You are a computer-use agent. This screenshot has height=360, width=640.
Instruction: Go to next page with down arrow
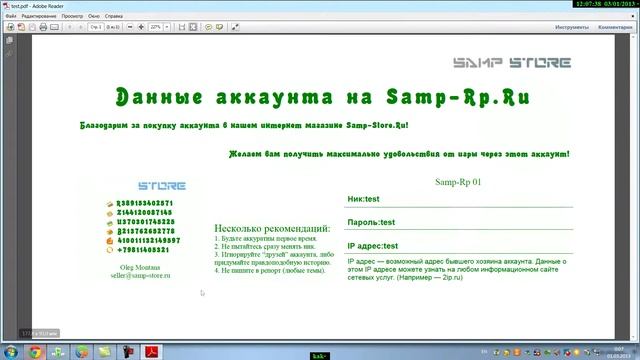coord(81,27)
